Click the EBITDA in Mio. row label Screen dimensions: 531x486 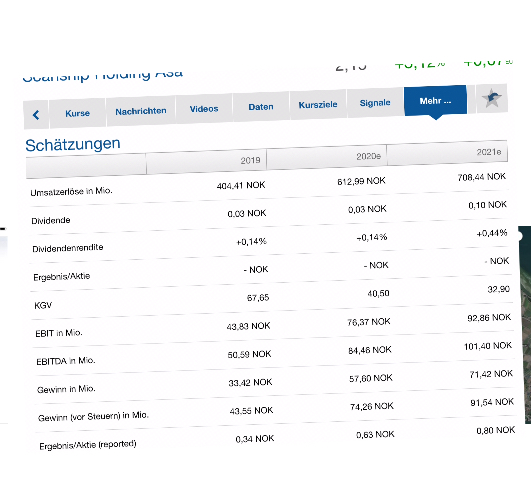click(66, 361)
